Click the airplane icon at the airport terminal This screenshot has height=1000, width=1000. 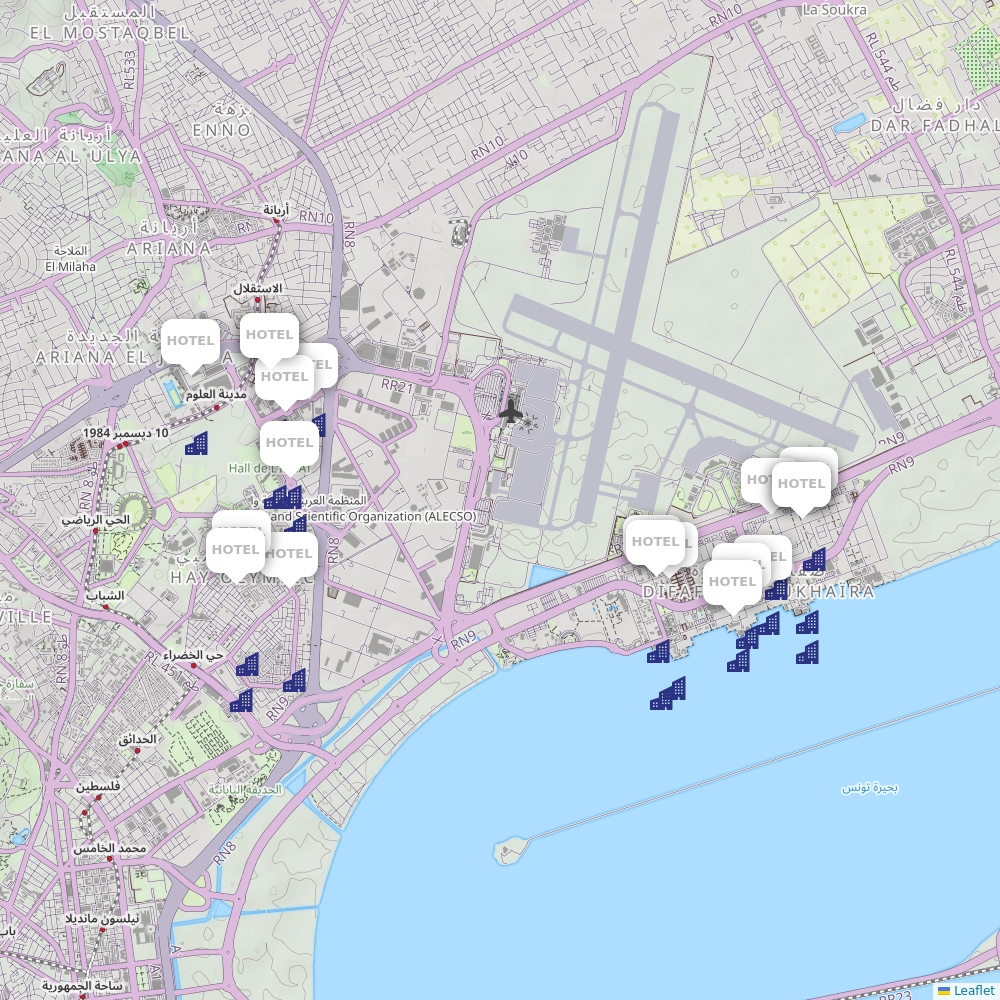[511, 410]
